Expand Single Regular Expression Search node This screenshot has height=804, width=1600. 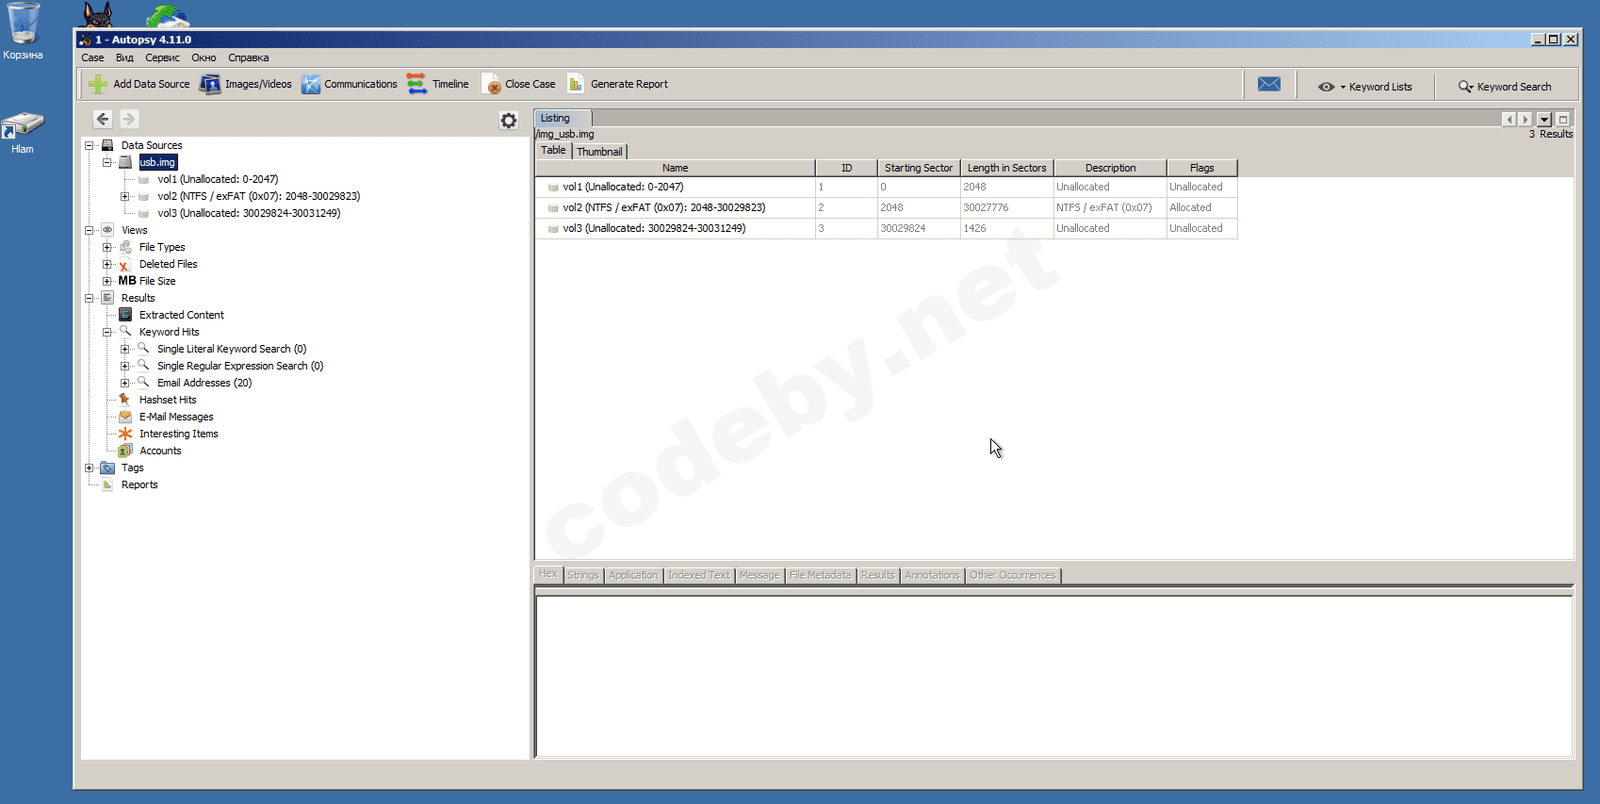[x=125, y=366]
